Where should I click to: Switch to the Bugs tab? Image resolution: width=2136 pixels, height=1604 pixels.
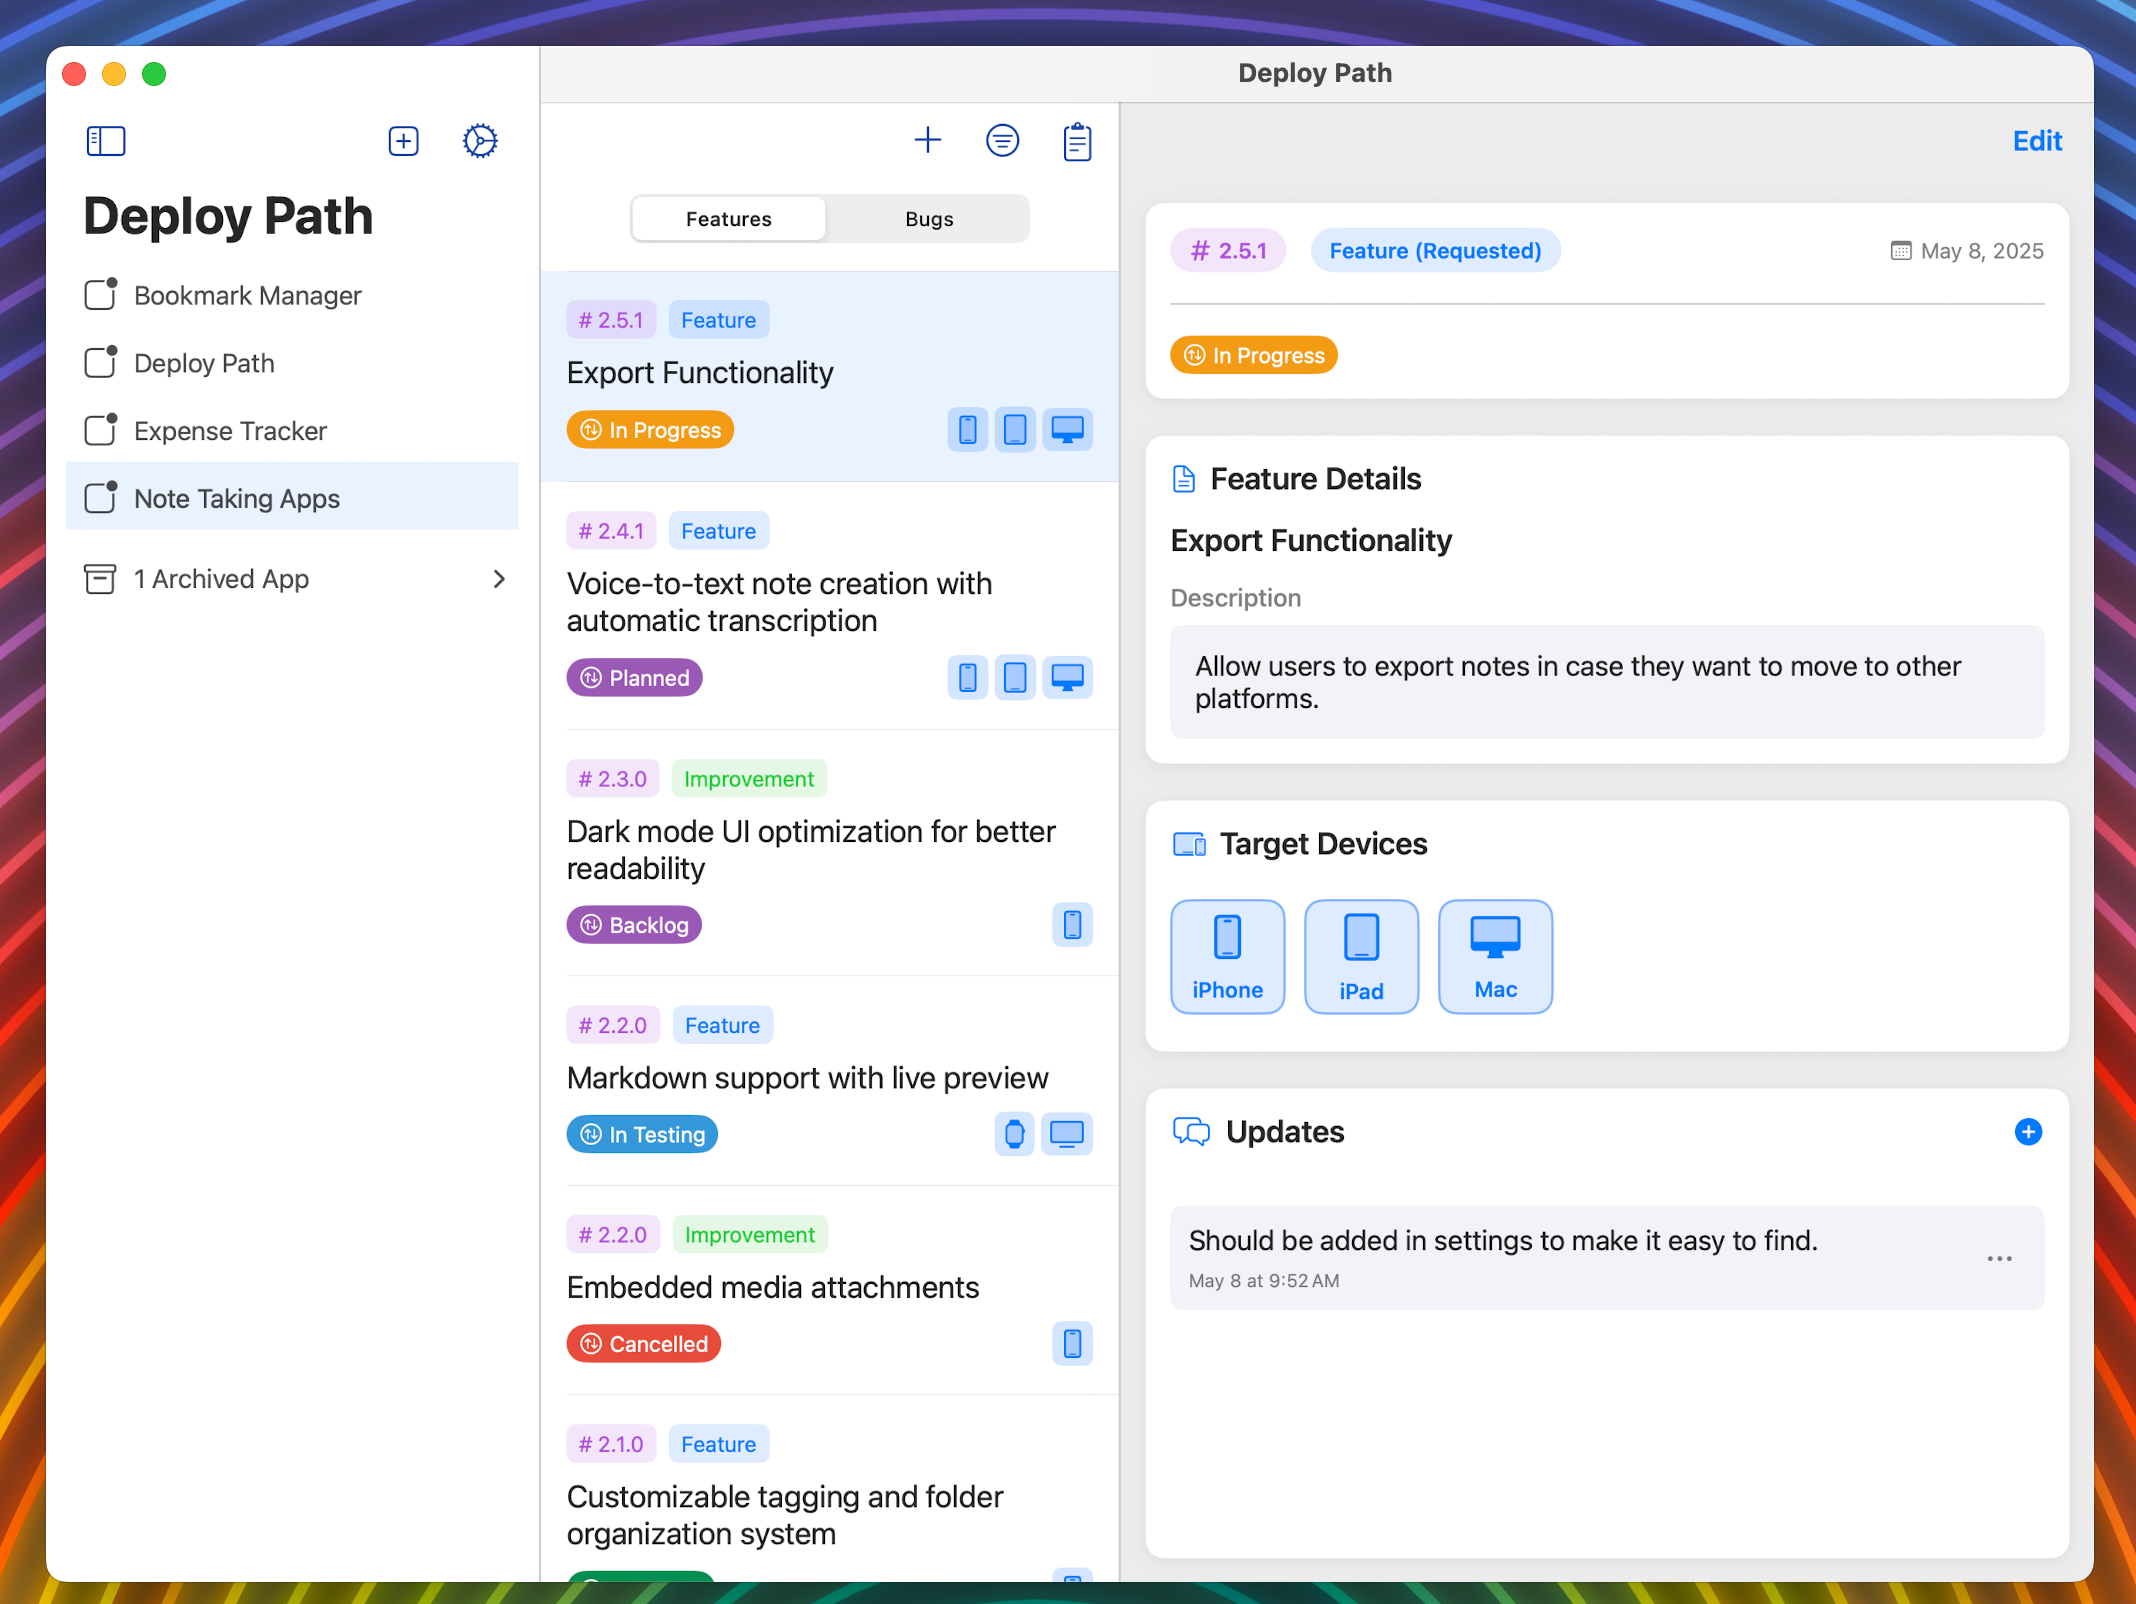click(927, 218)
